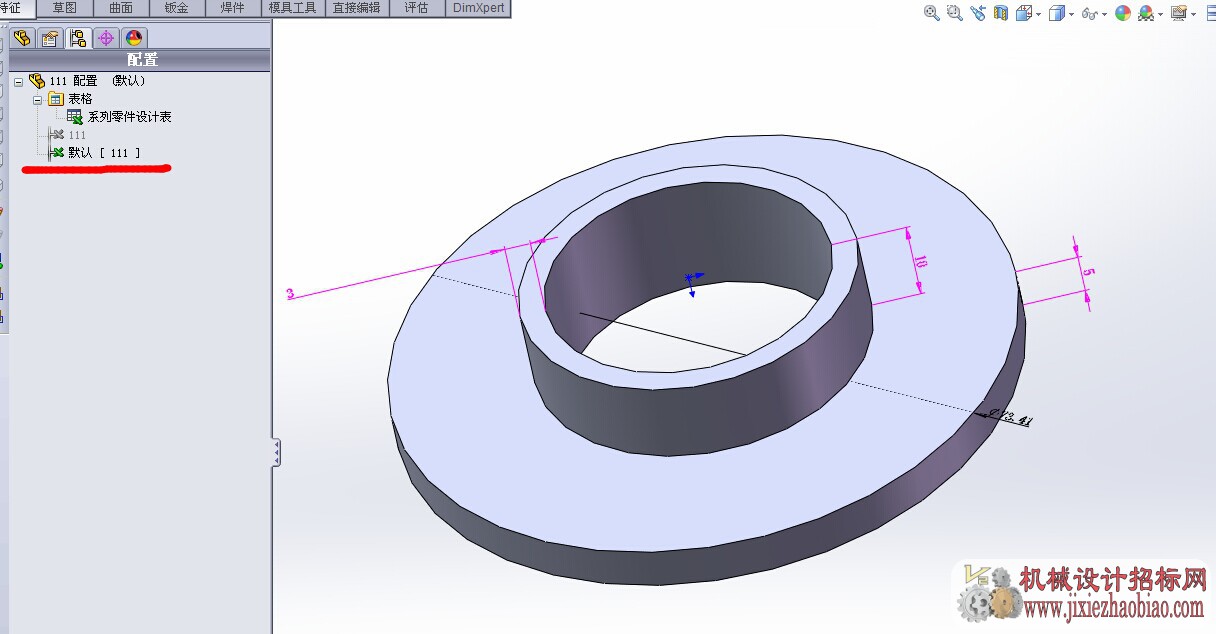
Task: Switch to the 曲面 tab
Action: click(x=121, y=8)
